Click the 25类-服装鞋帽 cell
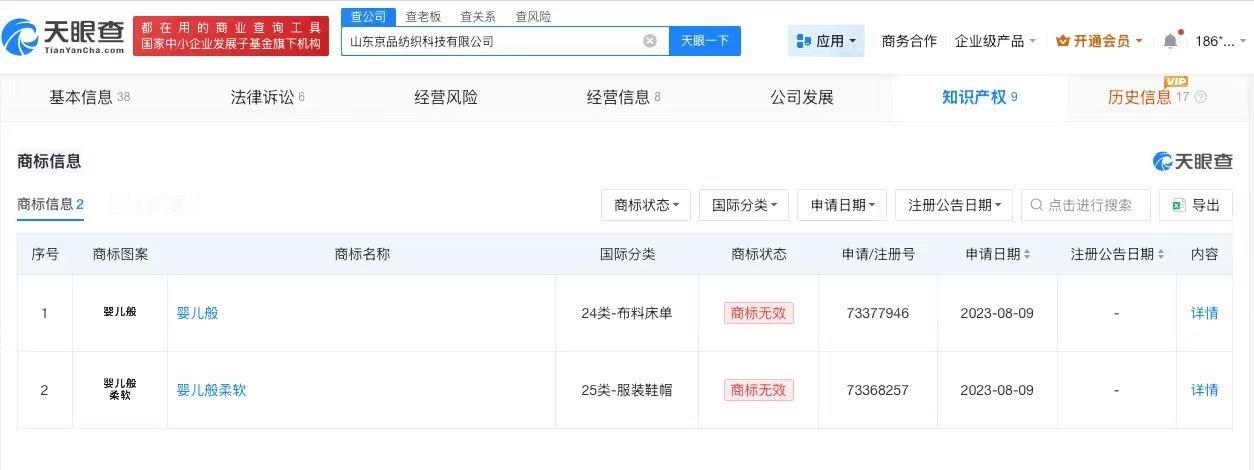This screenshot has width=1254, height=470. click(627, 390)
